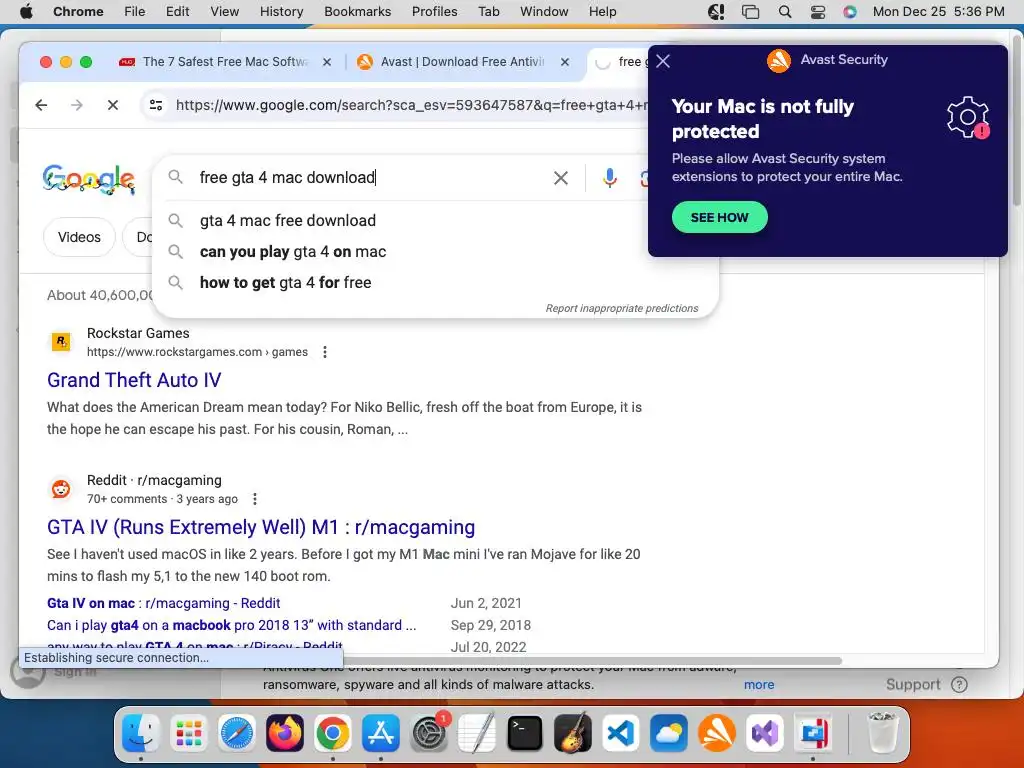
Task: Open the Profiles menu
Action: [x=434, y=12]
